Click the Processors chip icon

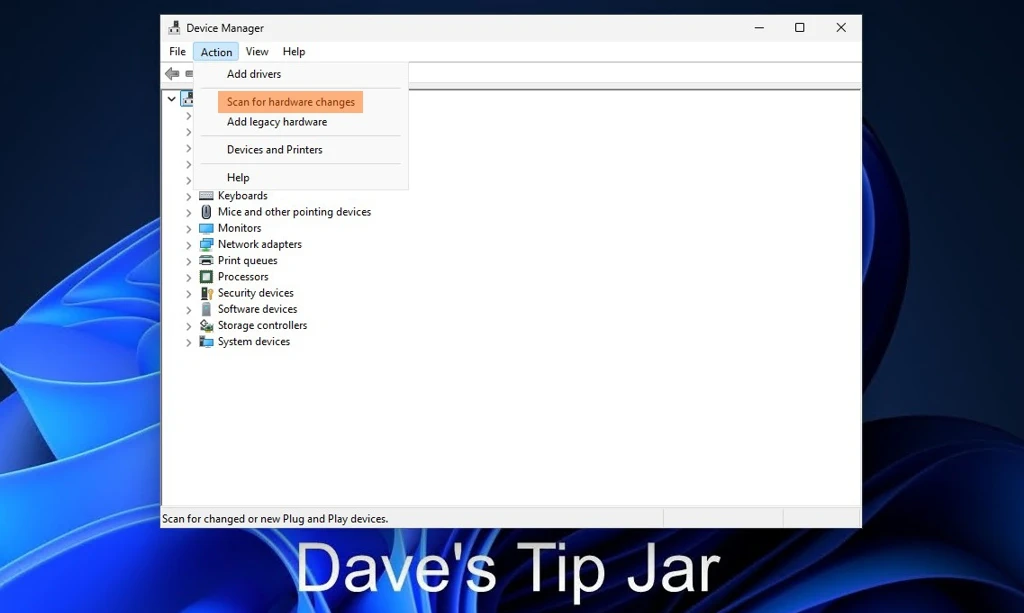click(206, 277)
